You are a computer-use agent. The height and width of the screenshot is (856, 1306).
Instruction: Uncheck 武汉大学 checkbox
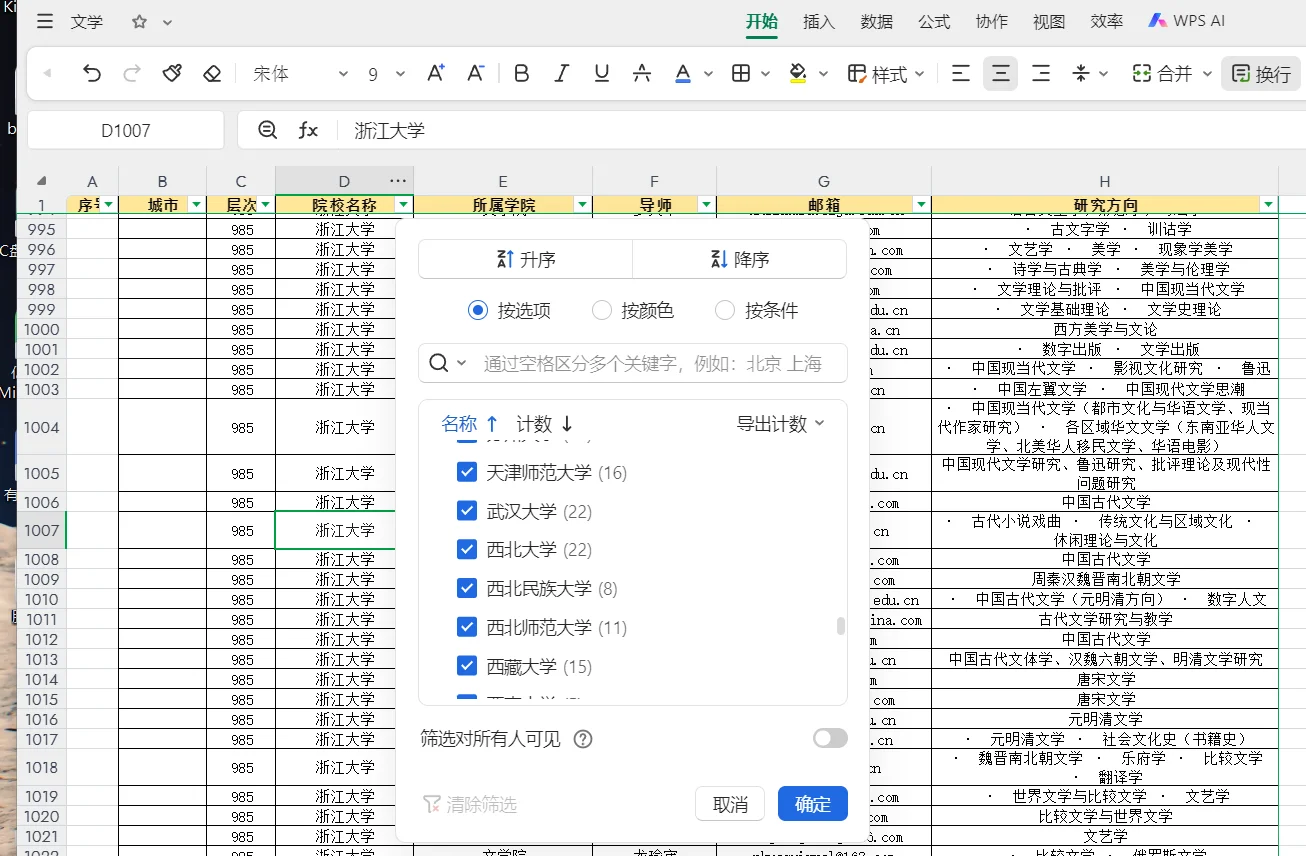(467, 511)
